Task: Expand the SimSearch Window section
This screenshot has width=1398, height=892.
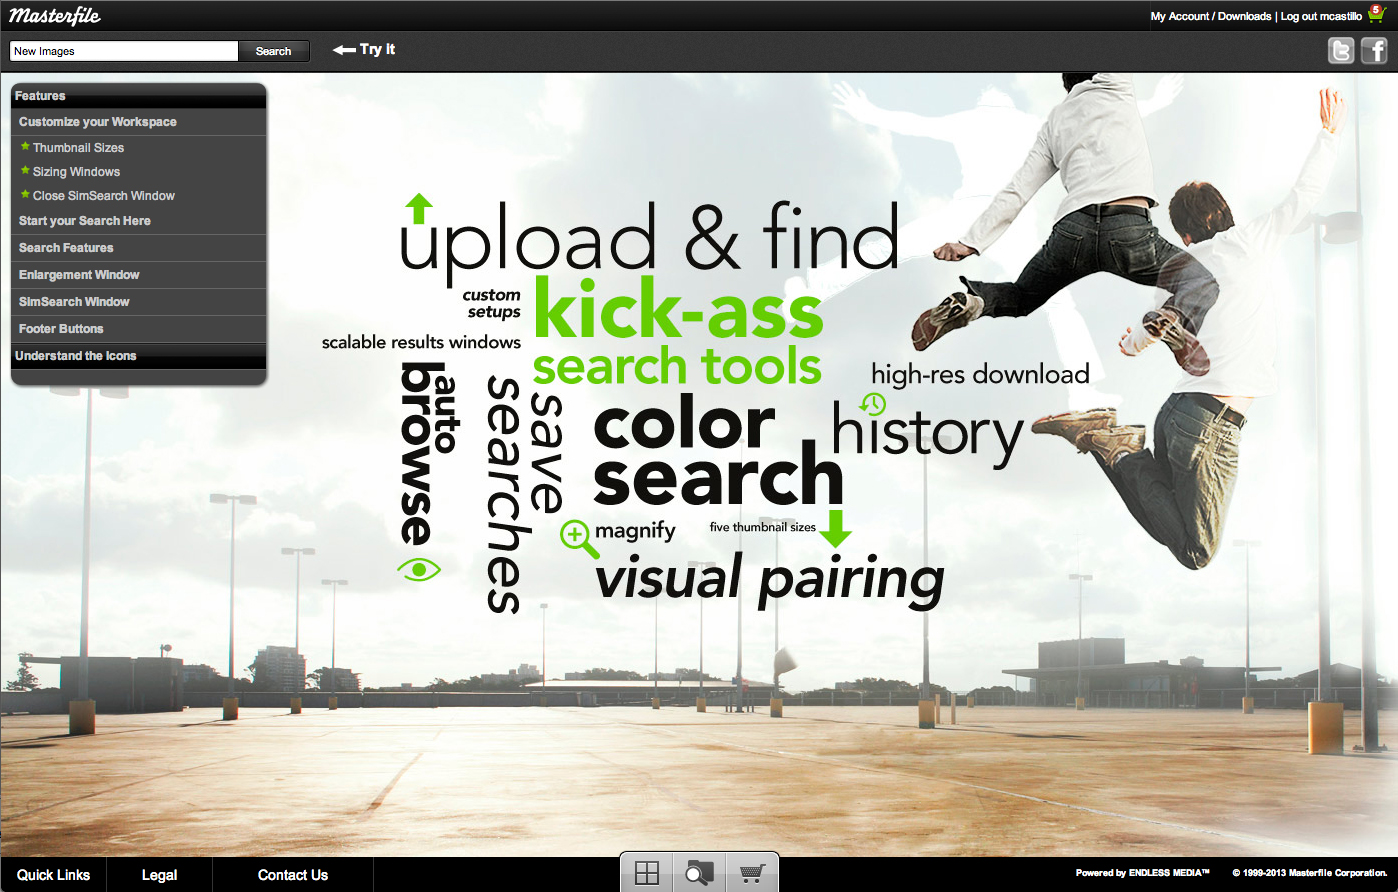Action: point(73,301)
